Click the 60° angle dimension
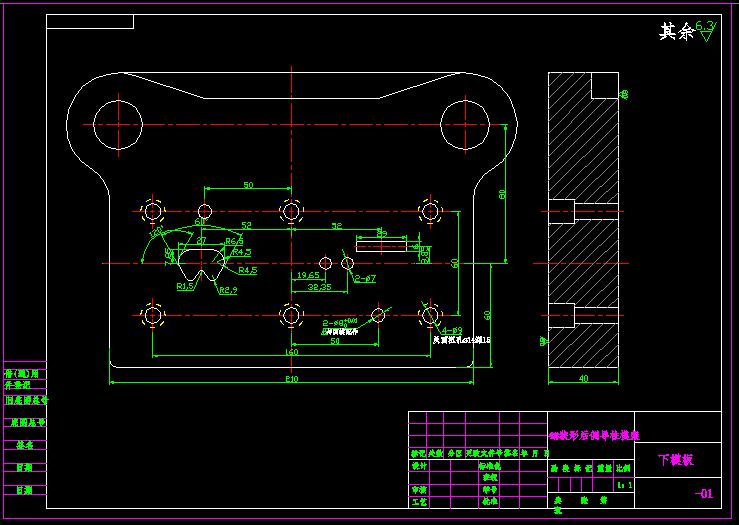Screen dimensions: 739x525 (200, 221)
